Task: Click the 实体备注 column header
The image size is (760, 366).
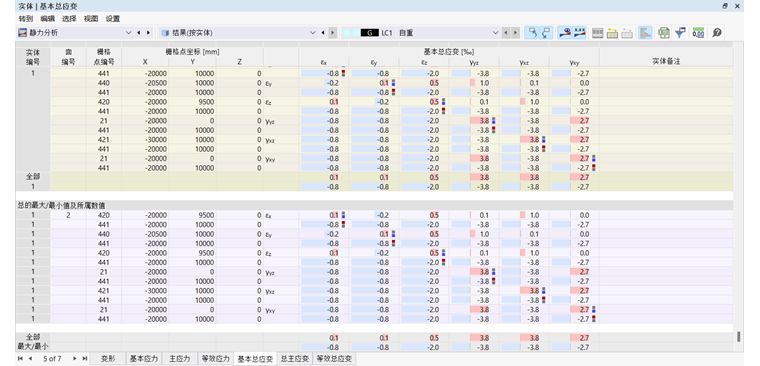Action: point(666,62)
